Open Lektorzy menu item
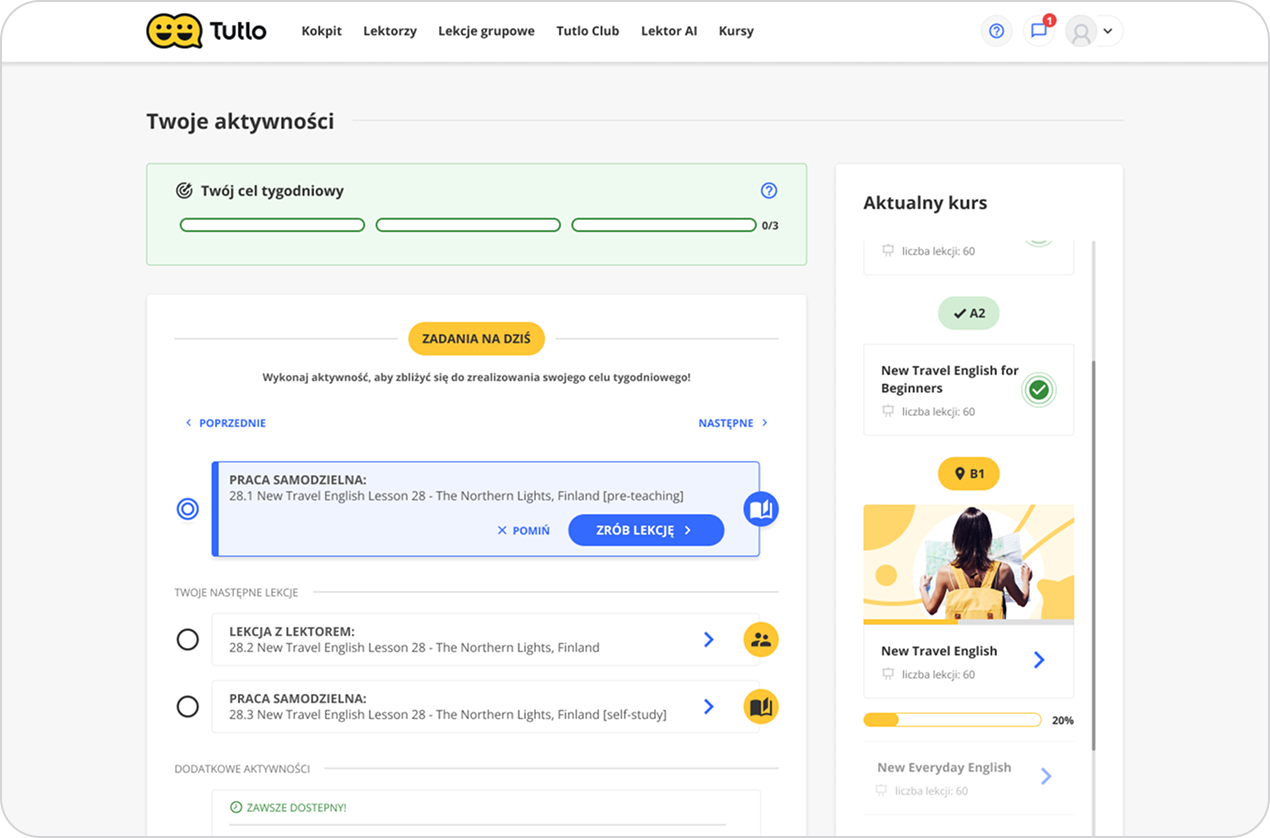The width and height of the screenshot is (1270, 838). [x=390, y=31]
